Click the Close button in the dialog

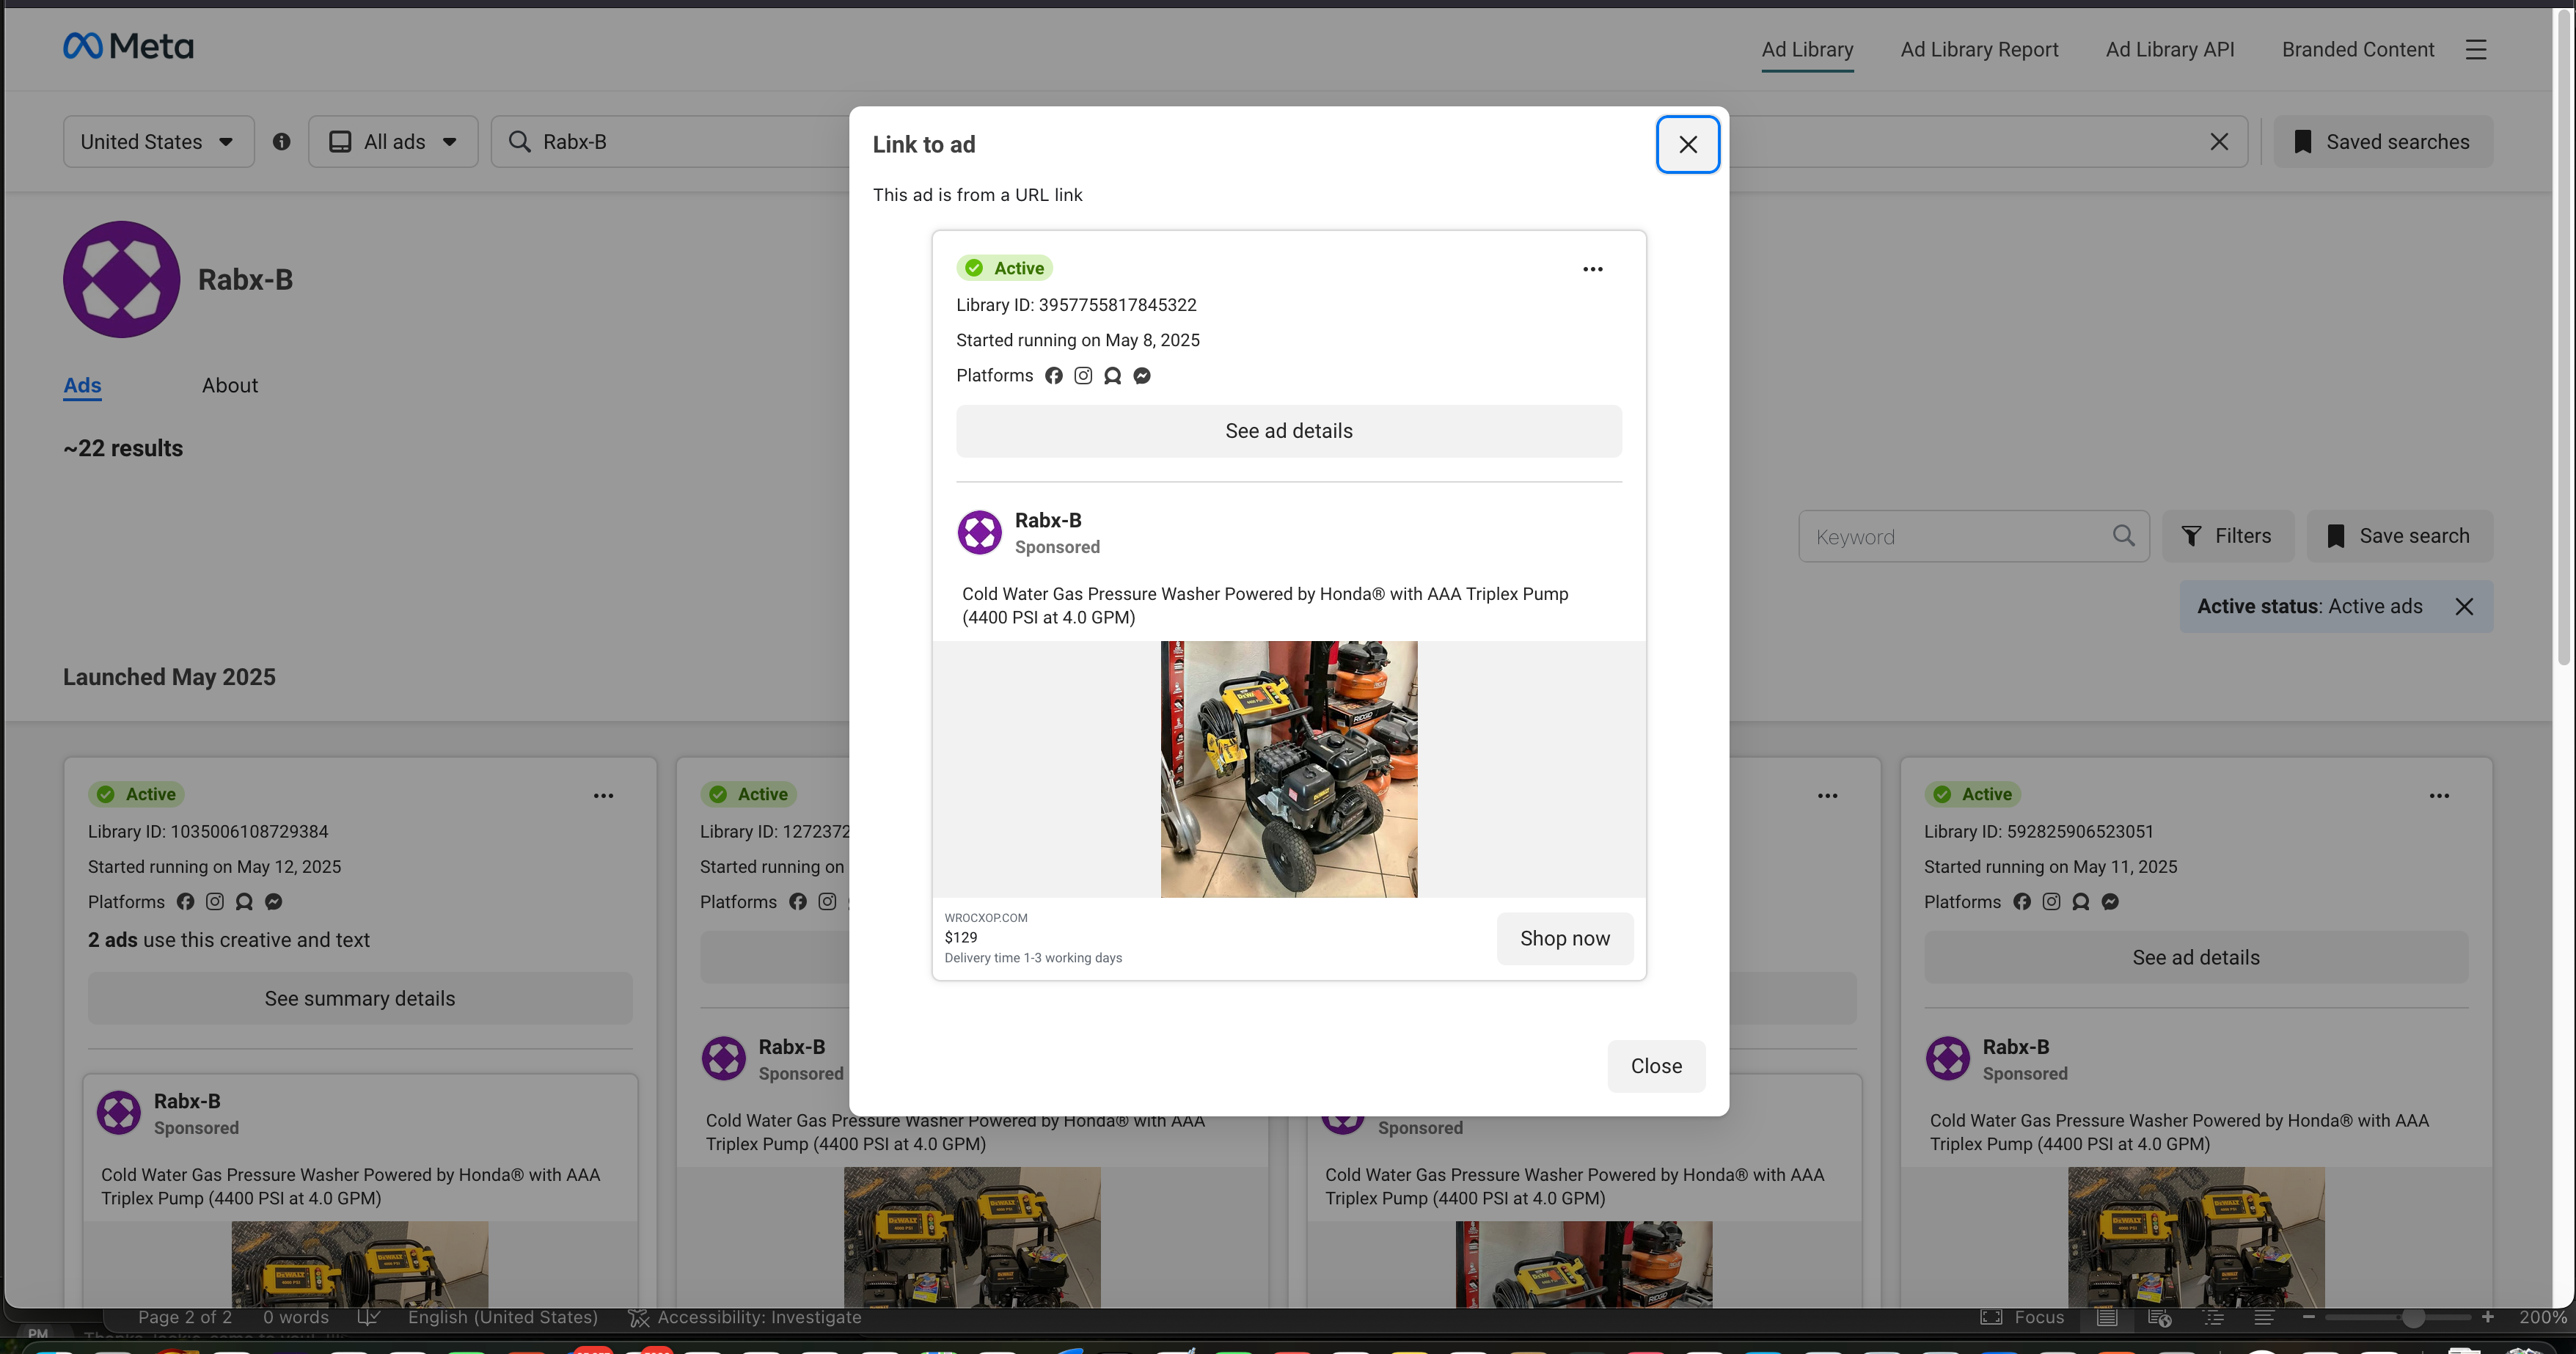point(1656,1065)
